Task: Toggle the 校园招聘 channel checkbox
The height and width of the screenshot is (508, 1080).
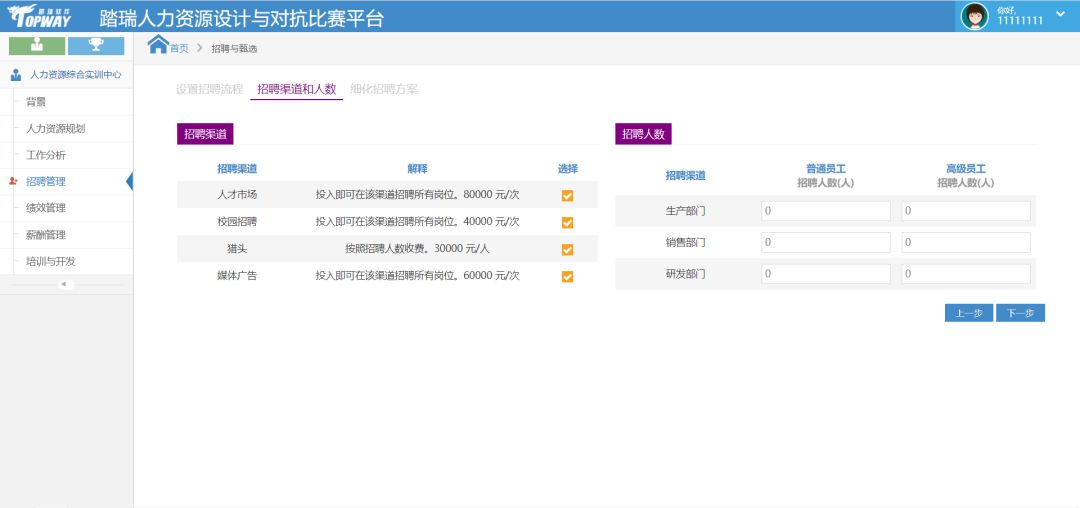Action: pyautogui.click(x=567, y=223)
